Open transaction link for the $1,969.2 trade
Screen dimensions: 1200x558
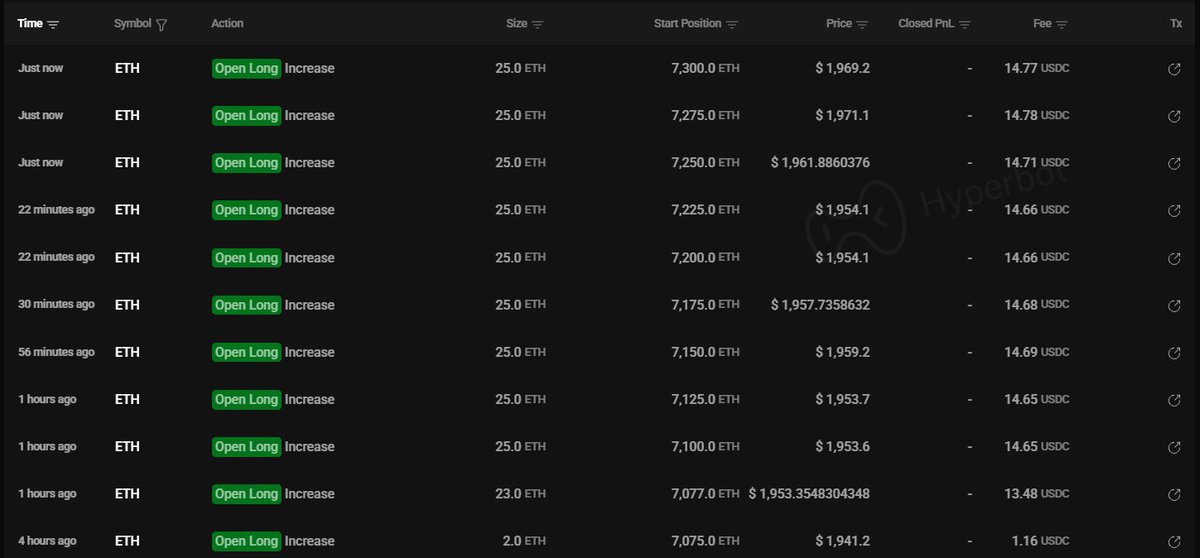point(1175,69)
